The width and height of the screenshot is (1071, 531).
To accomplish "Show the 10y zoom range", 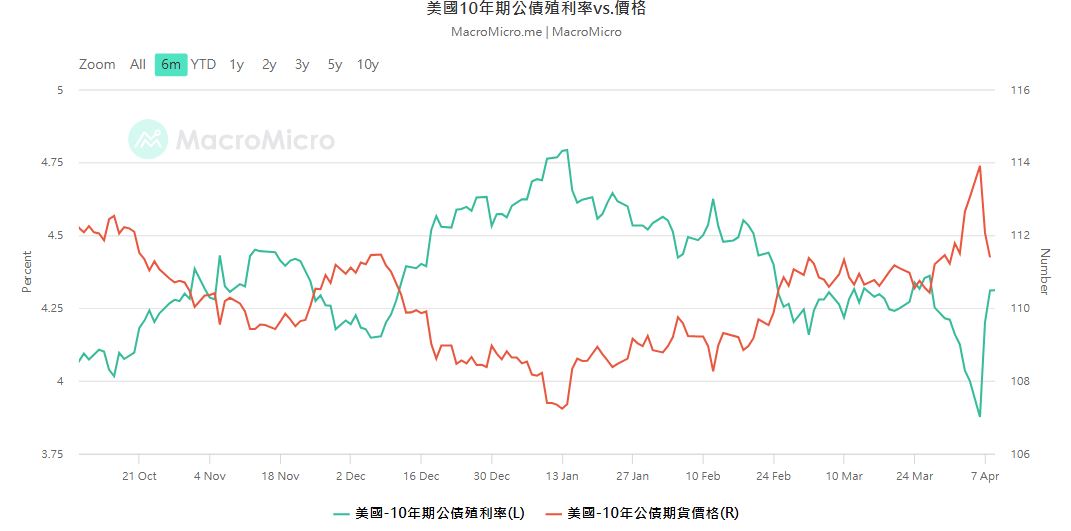I will click(368, 65).
